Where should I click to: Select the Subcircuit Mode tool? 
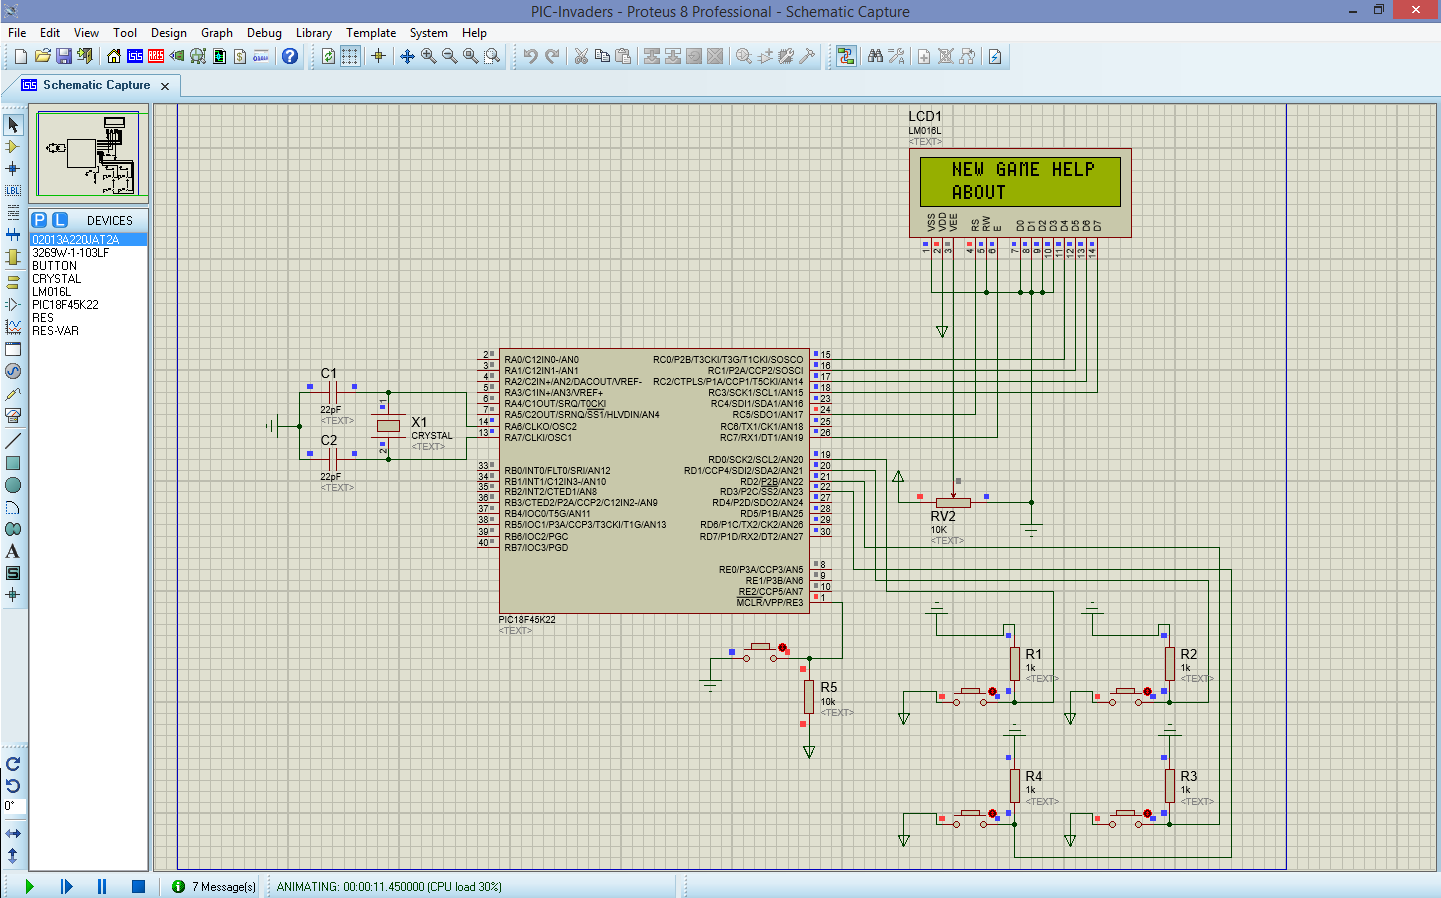[x=13, y=257]
